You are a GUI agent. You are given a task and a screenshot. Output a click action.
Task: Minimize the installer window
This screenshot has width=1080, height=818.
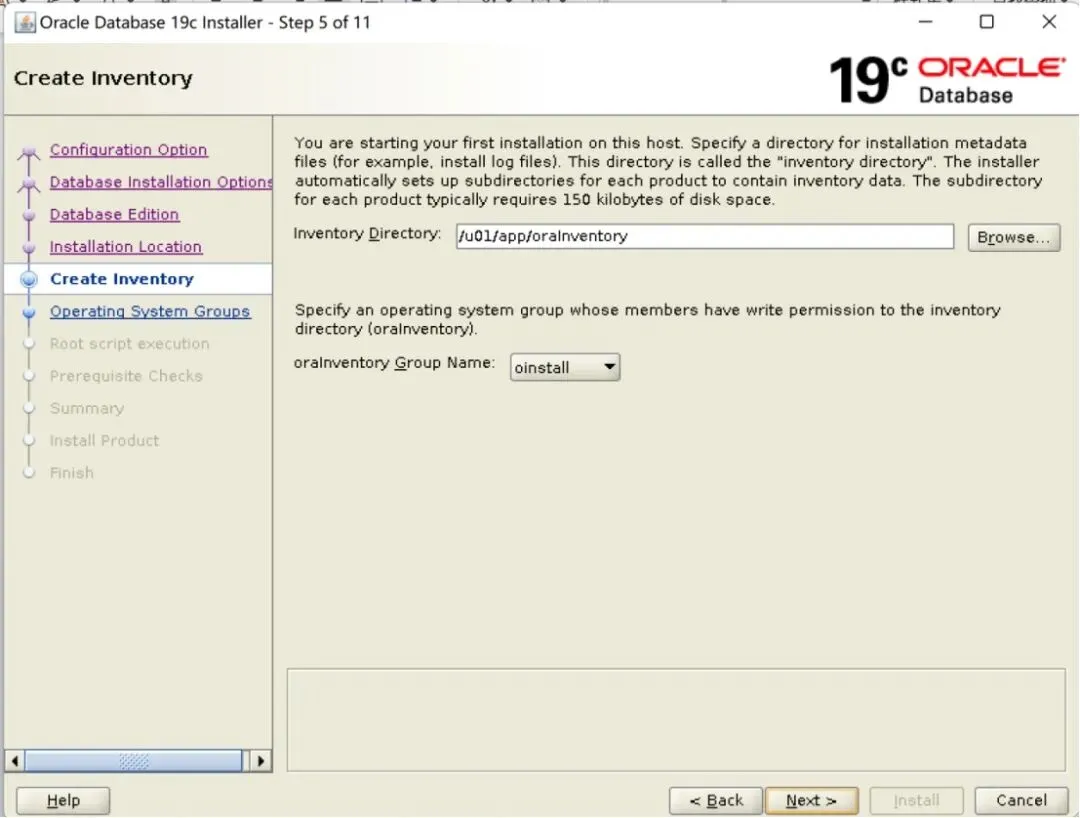[925, 22]
